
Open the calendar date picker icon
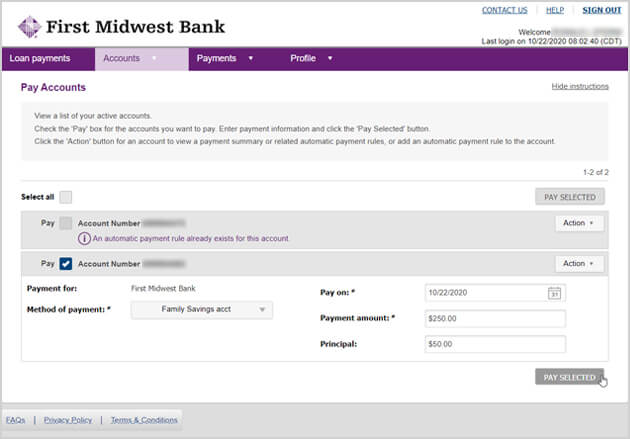tap(555, 293)
